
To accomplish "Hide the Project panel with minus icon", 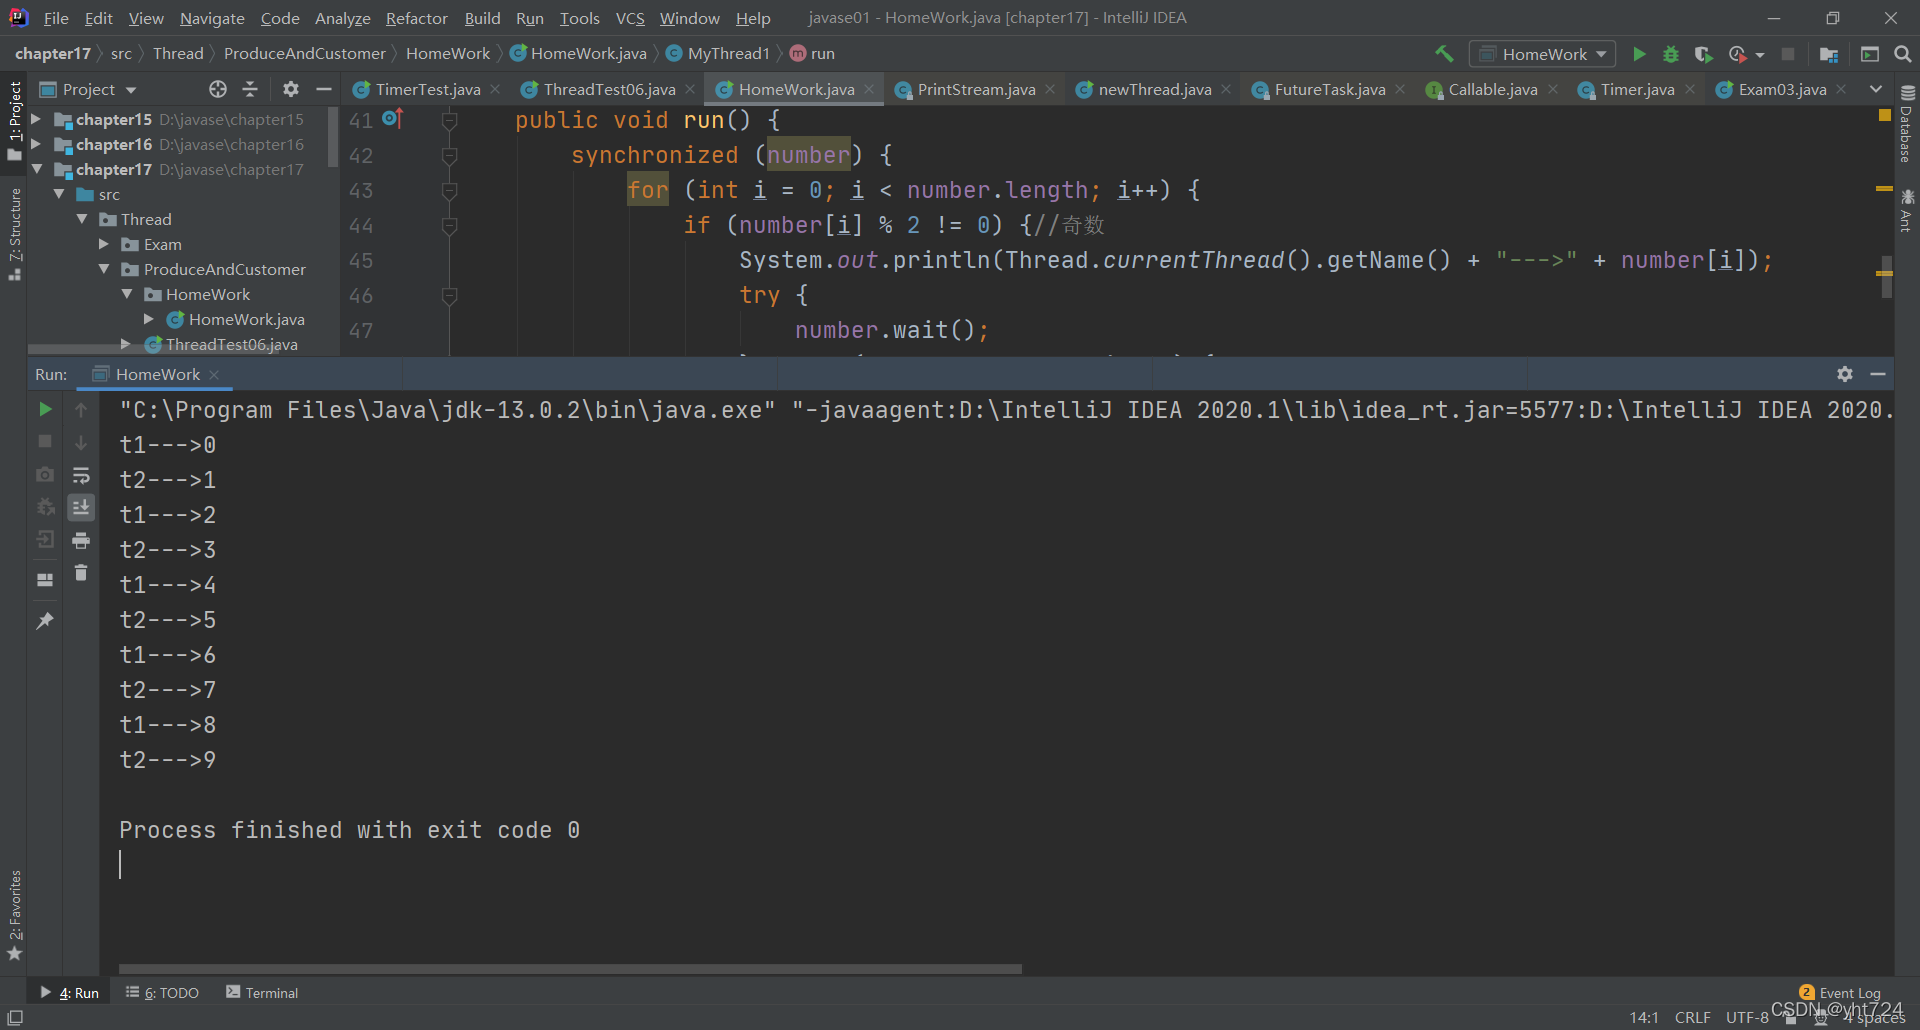I will (323, 89).
